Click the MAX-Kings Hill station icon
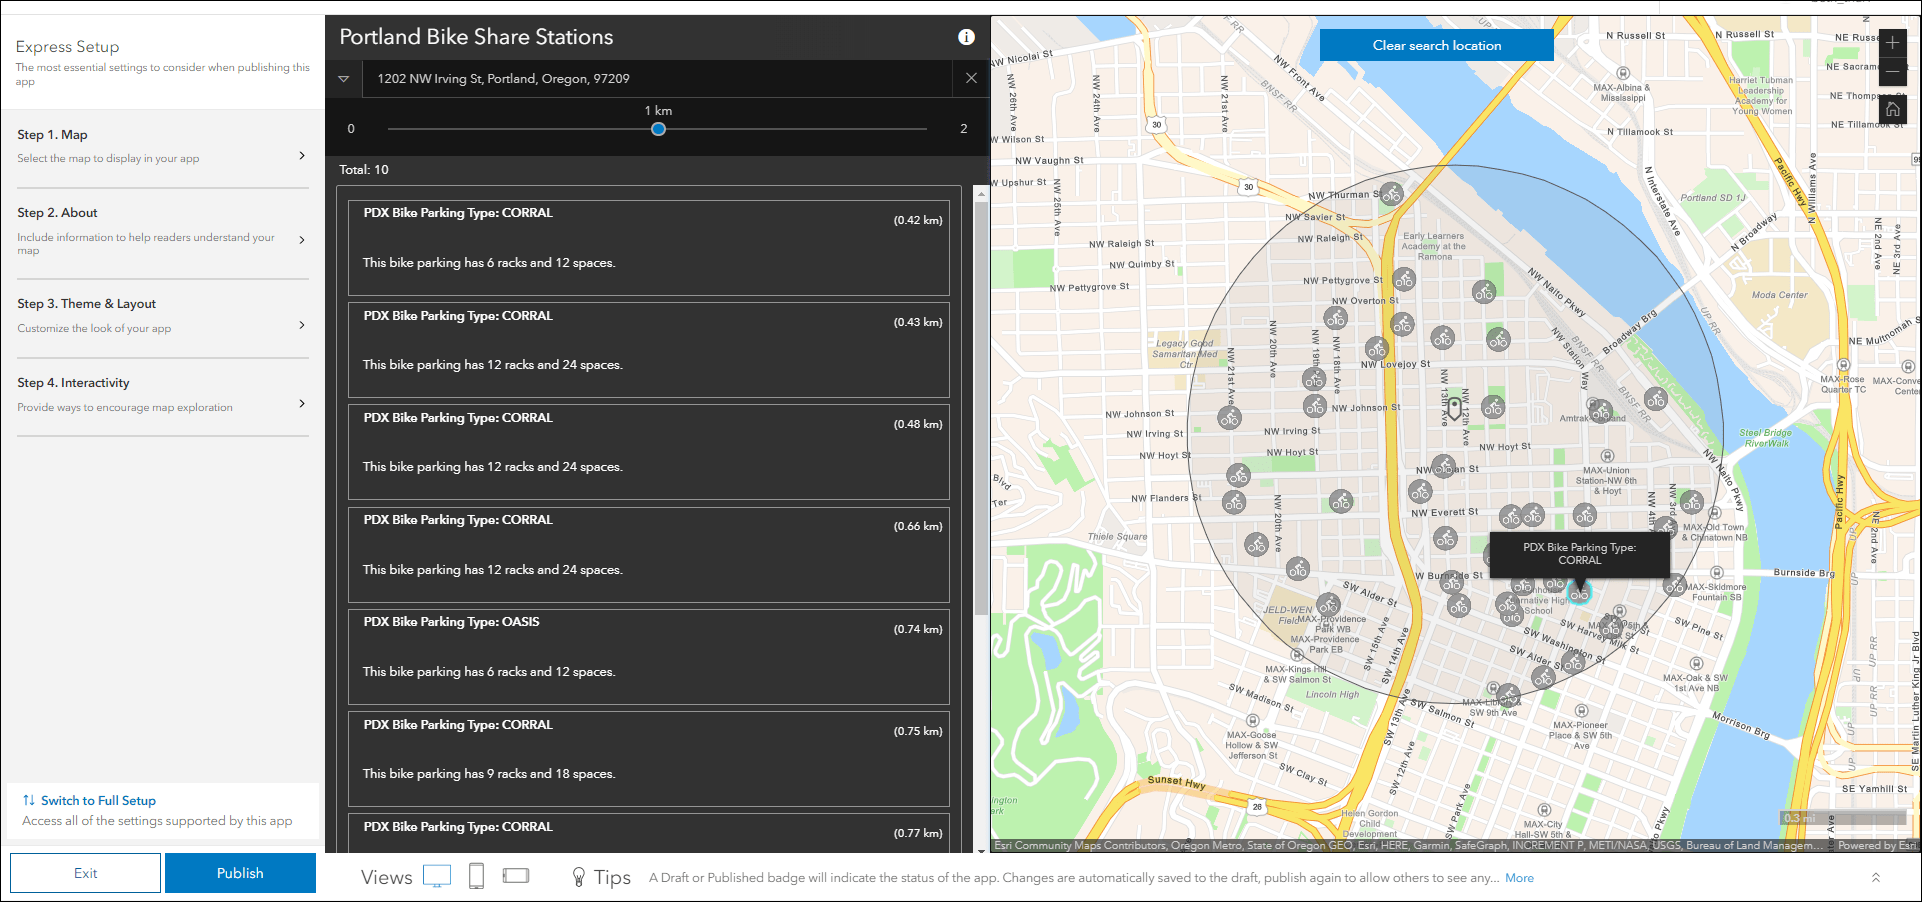The image size is (1922, 902). pos(1298,655)
